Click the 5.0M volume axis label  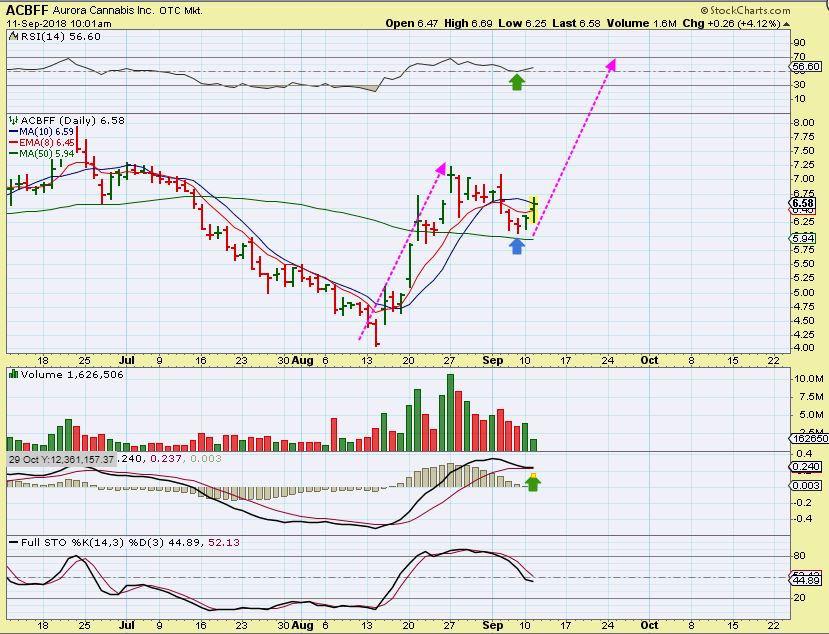click(812, 415)
